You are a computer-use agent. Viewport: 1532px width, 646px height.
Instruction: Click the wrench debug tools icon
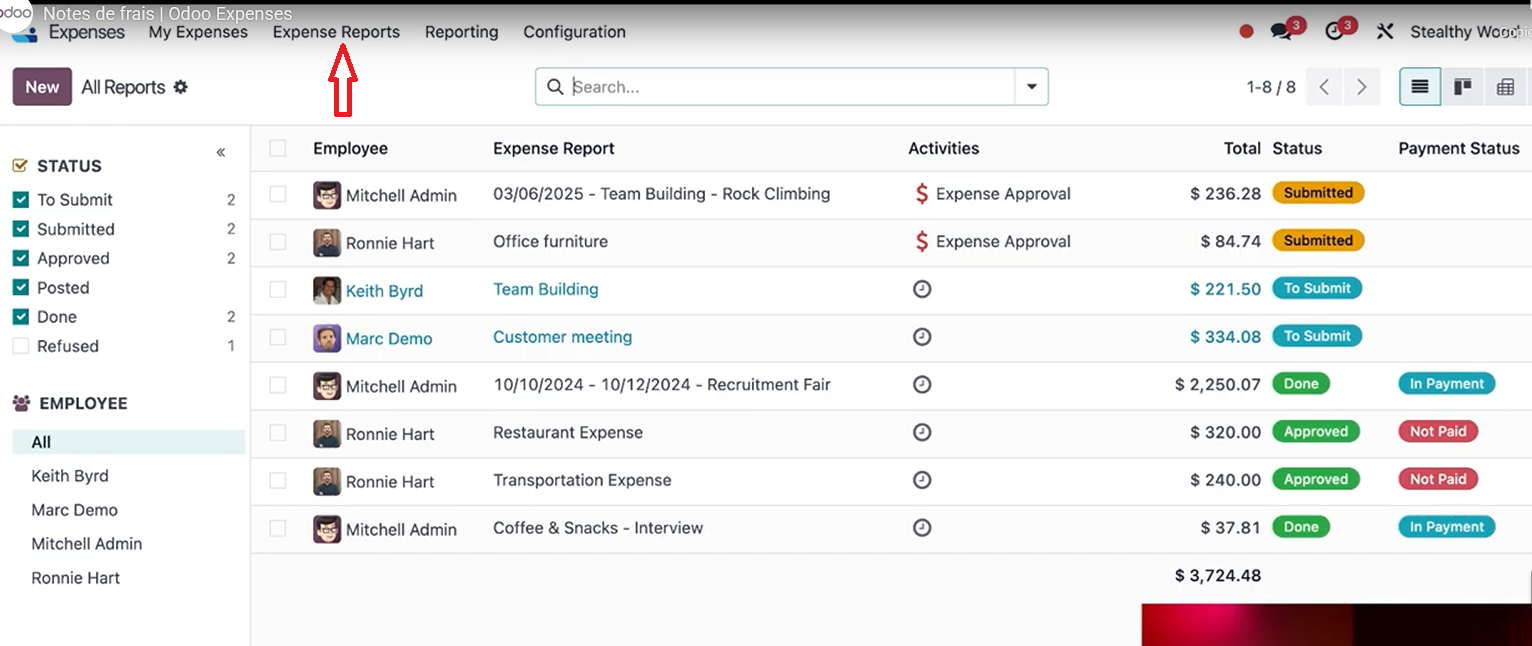coord(1385,32)
